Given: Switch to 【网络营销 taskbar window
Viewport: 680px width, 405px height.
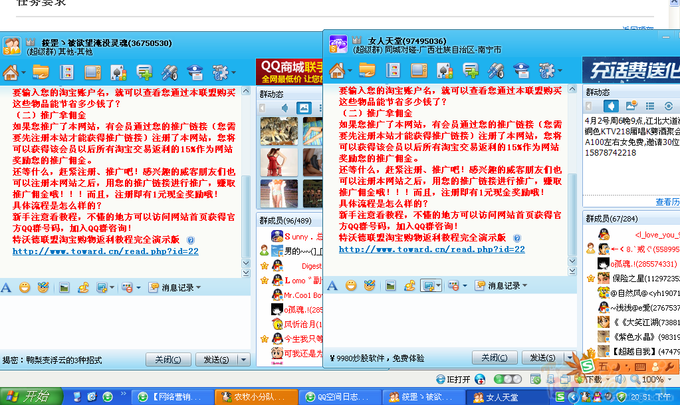Looking at the screenshot, I should (x=172, y=397).
